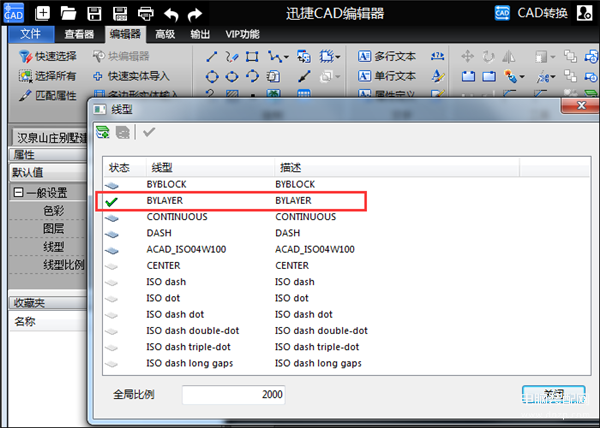Image resolution: width=600 pixels, height=428 pixels.
Task: Click the 快速选择 button
Action: [48, 56]
